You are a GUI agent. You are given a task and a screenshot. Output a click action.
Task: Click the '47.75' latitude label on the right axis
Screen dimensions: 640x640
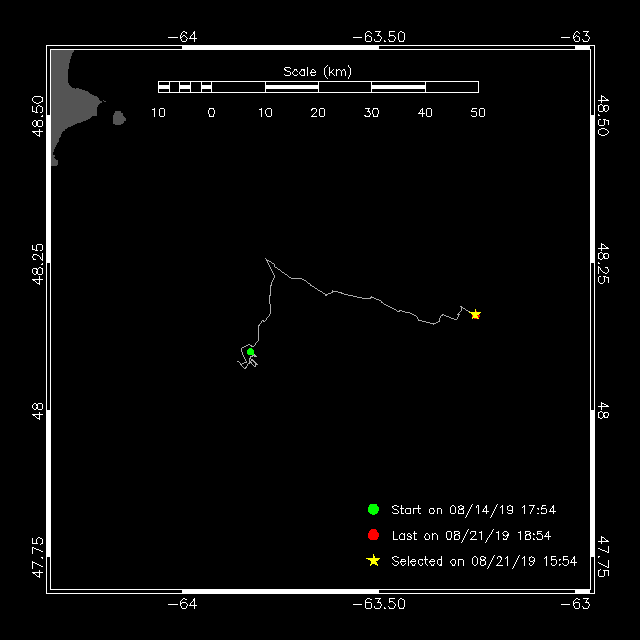point(603,557)
